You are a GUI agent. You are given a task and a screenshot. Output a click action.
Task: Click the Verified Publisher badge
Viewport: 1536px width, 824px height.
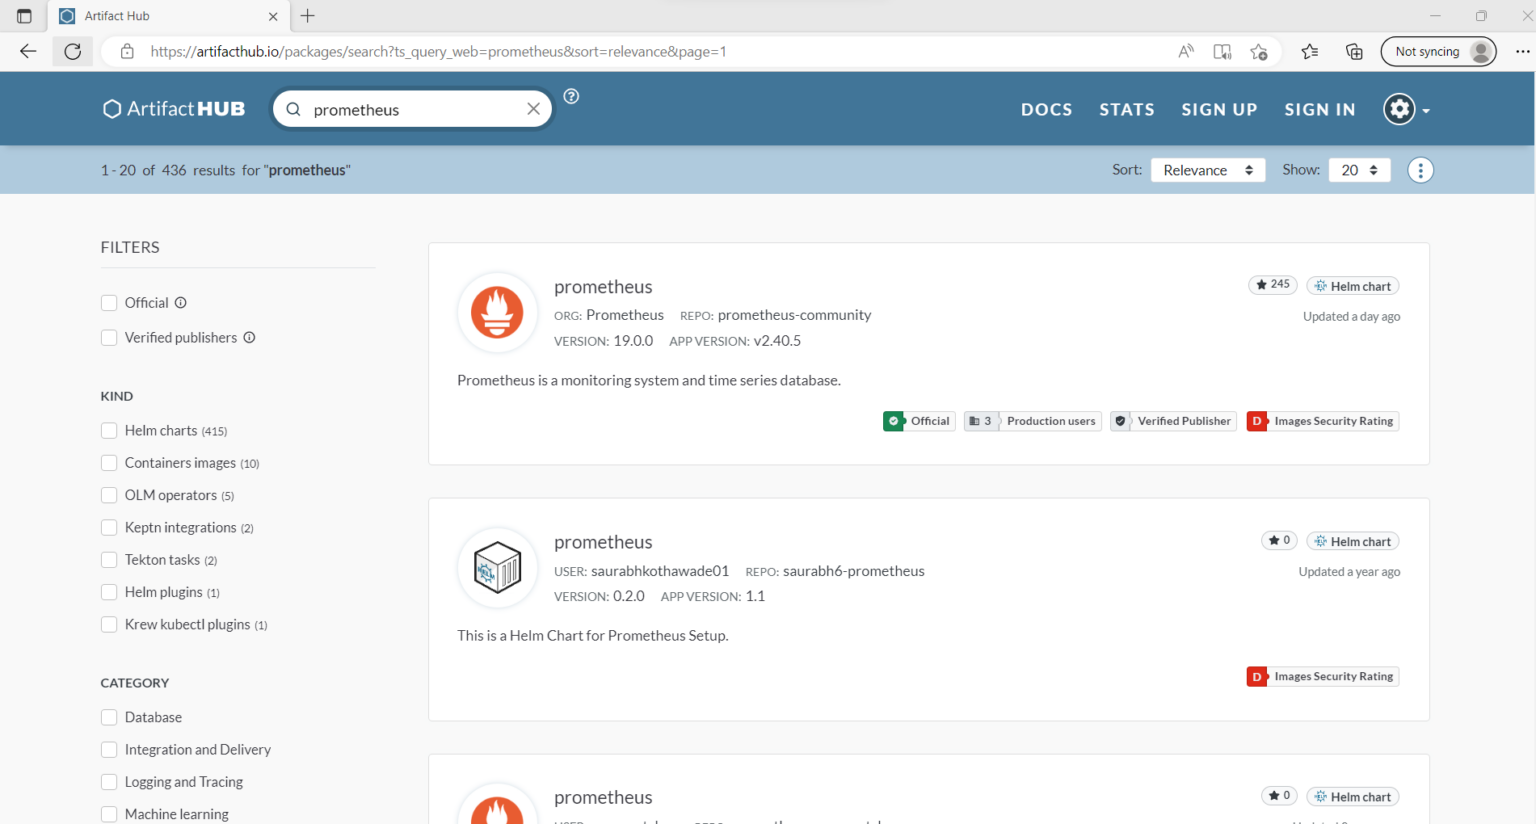pyautogui.click(x=1173, y=421)
